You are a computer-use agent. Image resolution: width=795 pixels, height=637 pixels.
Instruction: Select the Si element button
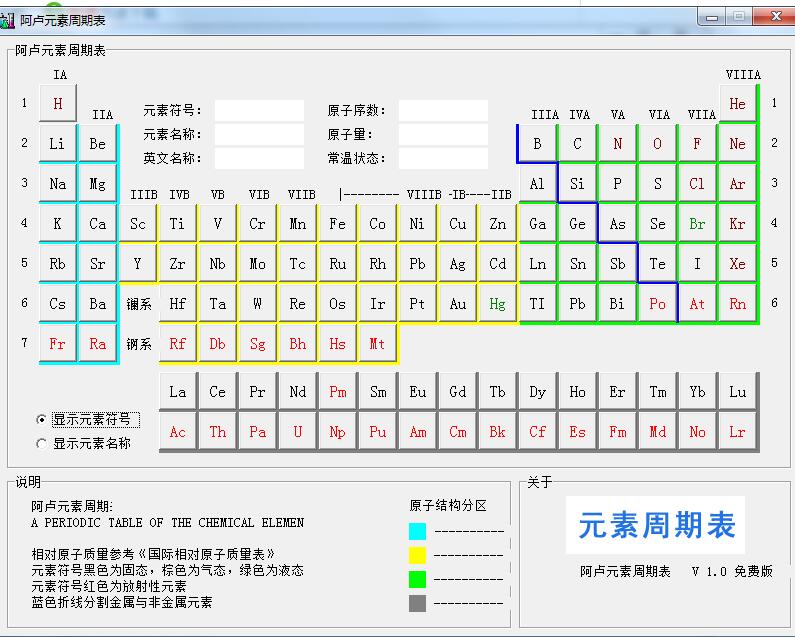577,184
